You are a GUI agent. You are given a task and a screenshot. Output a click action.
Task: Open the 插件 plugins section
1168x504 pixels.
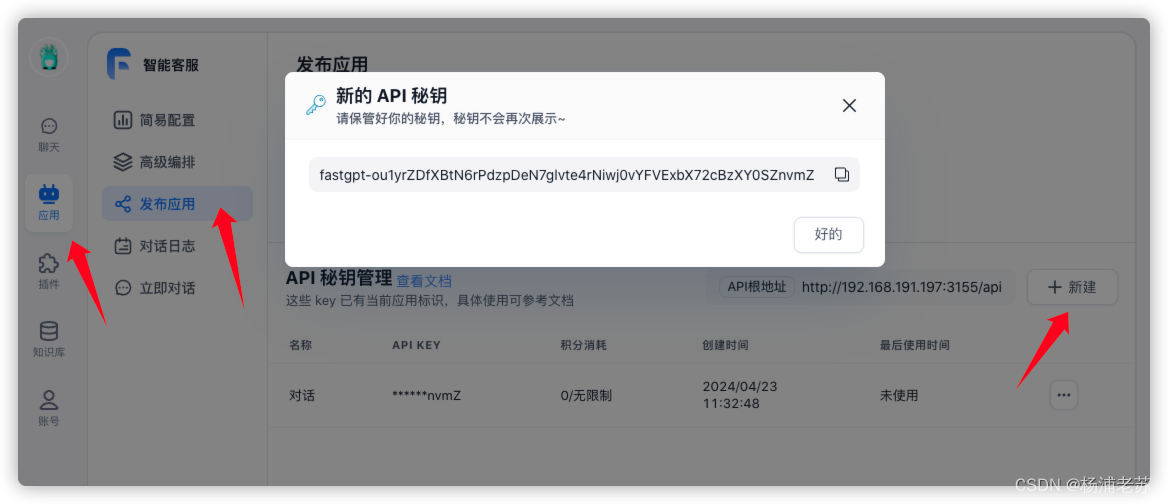(49, 272)
